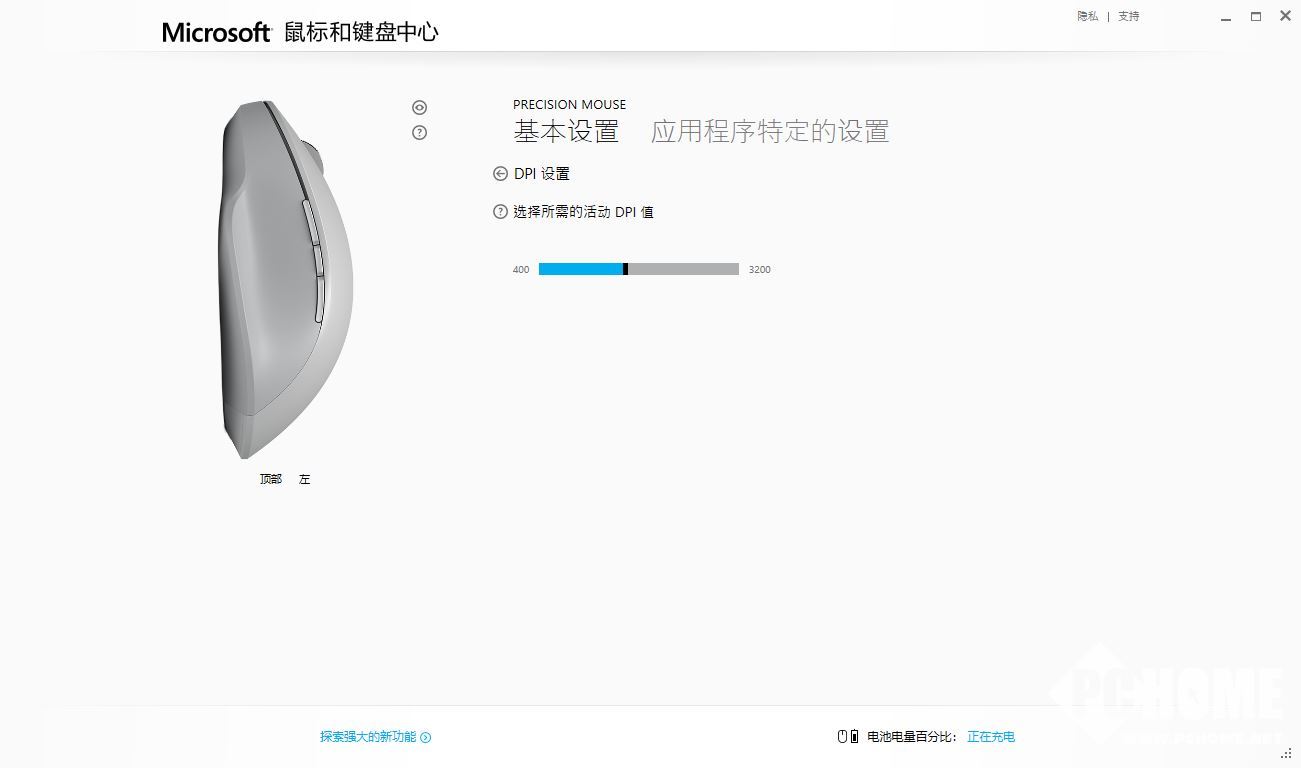Show the 左 view of the mouse

coord(304,479)
